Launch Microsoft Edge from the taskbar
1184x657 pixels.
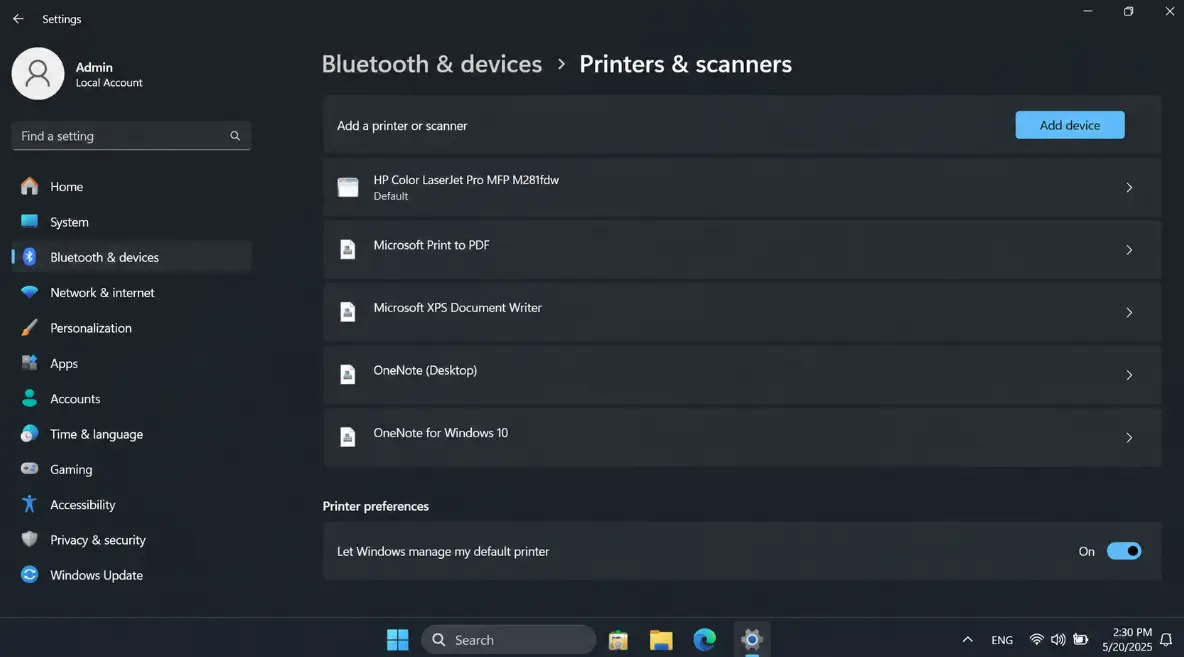[x=705, y=640]
